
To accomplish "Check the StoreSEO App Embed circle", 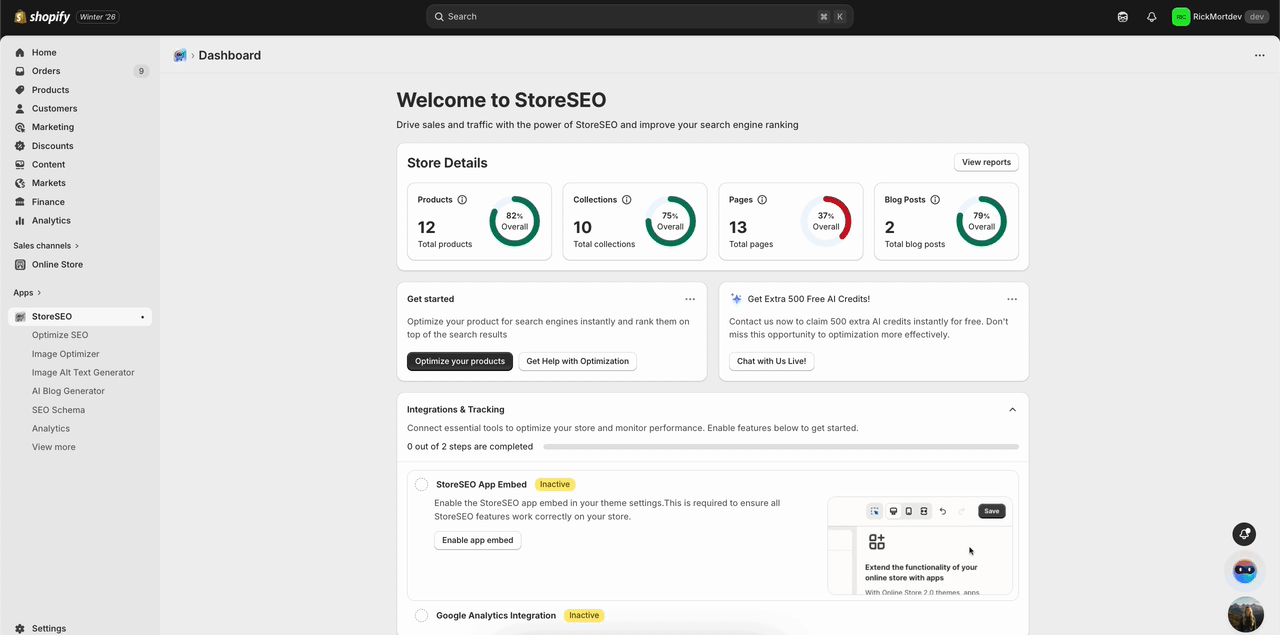I will [x=421, y=484].
